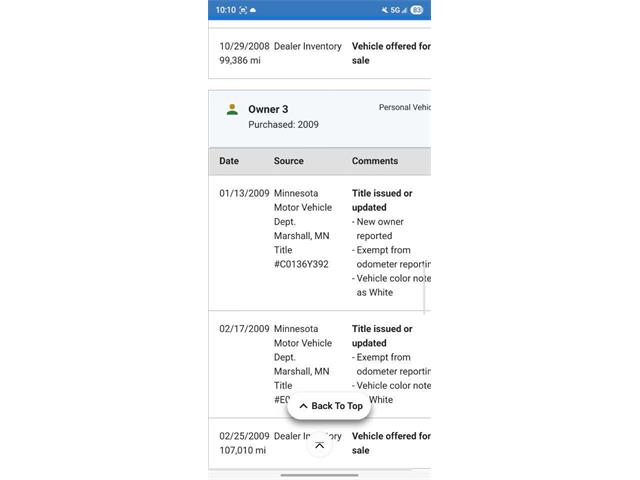The height and width of the screenshot is (480, 640).
Task: Tap the 107,010 mi mileage value
Action: [x=242, y=450]
